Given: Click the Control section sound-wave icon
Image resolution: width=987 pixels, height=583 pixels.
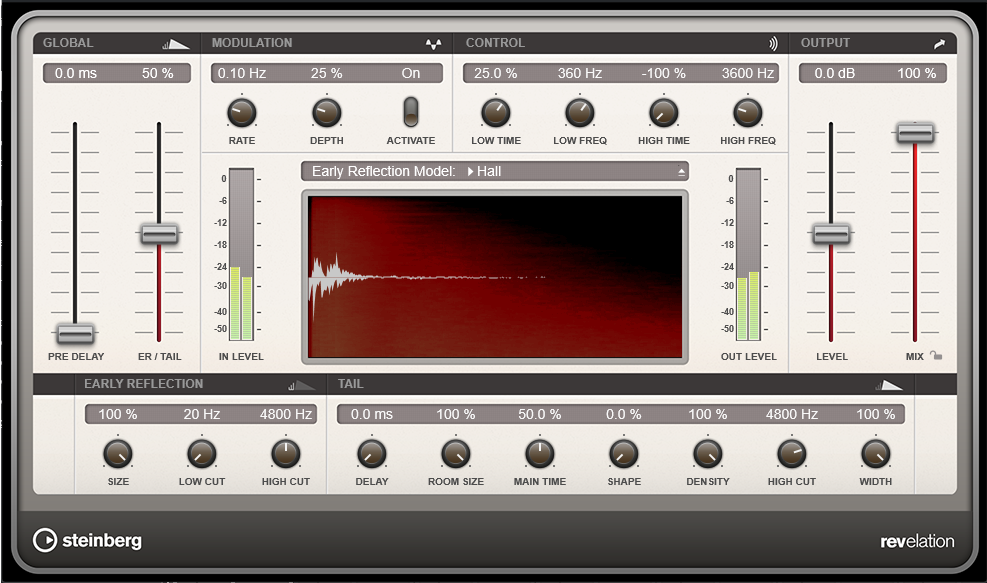Looking at the screenshot, I should coord(773,44).
